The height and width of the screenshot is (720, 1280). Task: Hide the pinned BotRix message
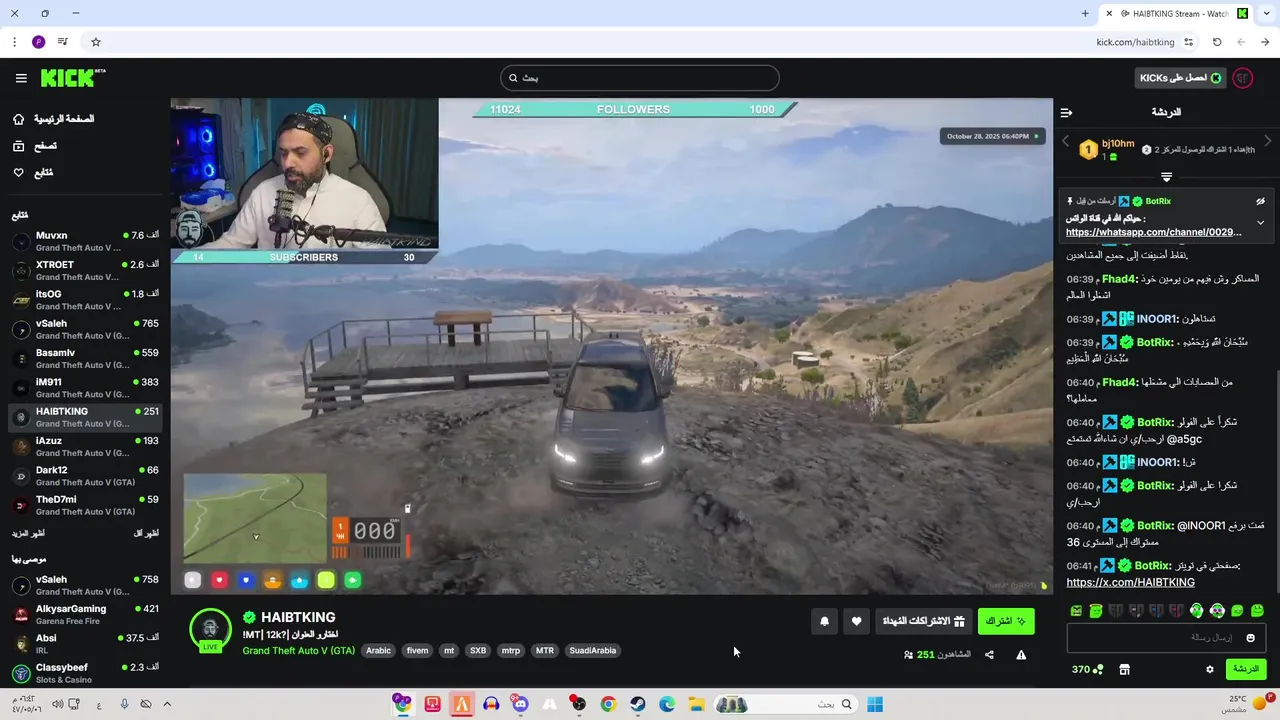1260,201
